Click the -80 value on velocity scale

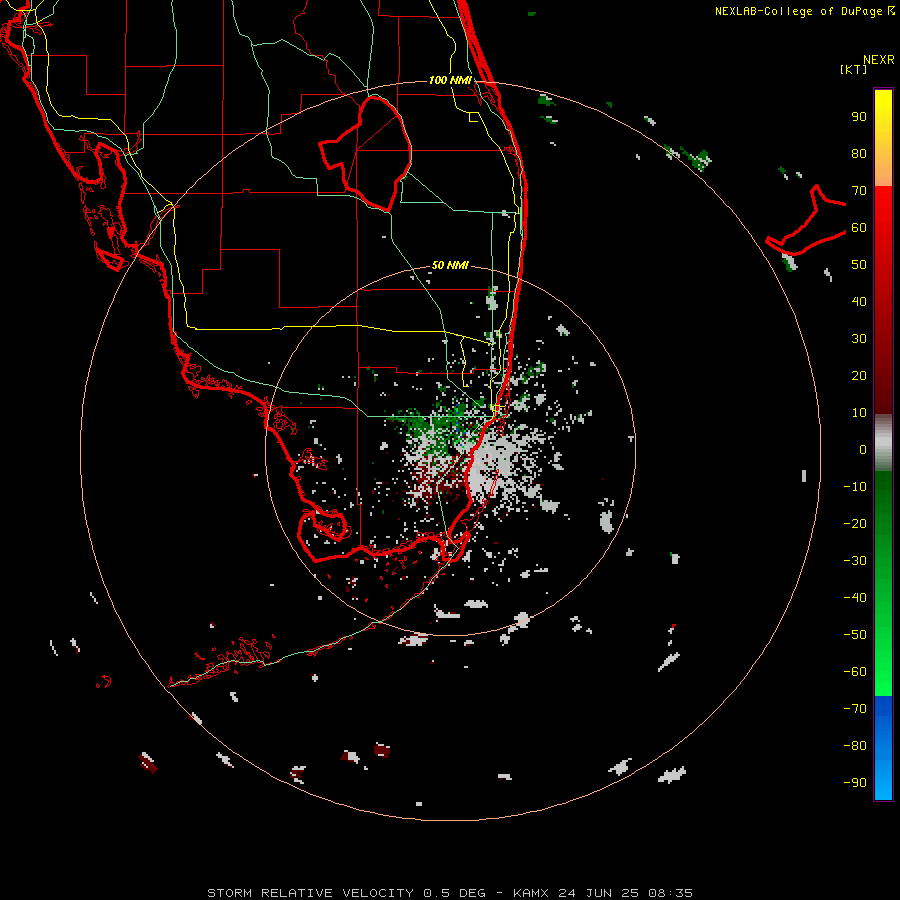point(855,746)
